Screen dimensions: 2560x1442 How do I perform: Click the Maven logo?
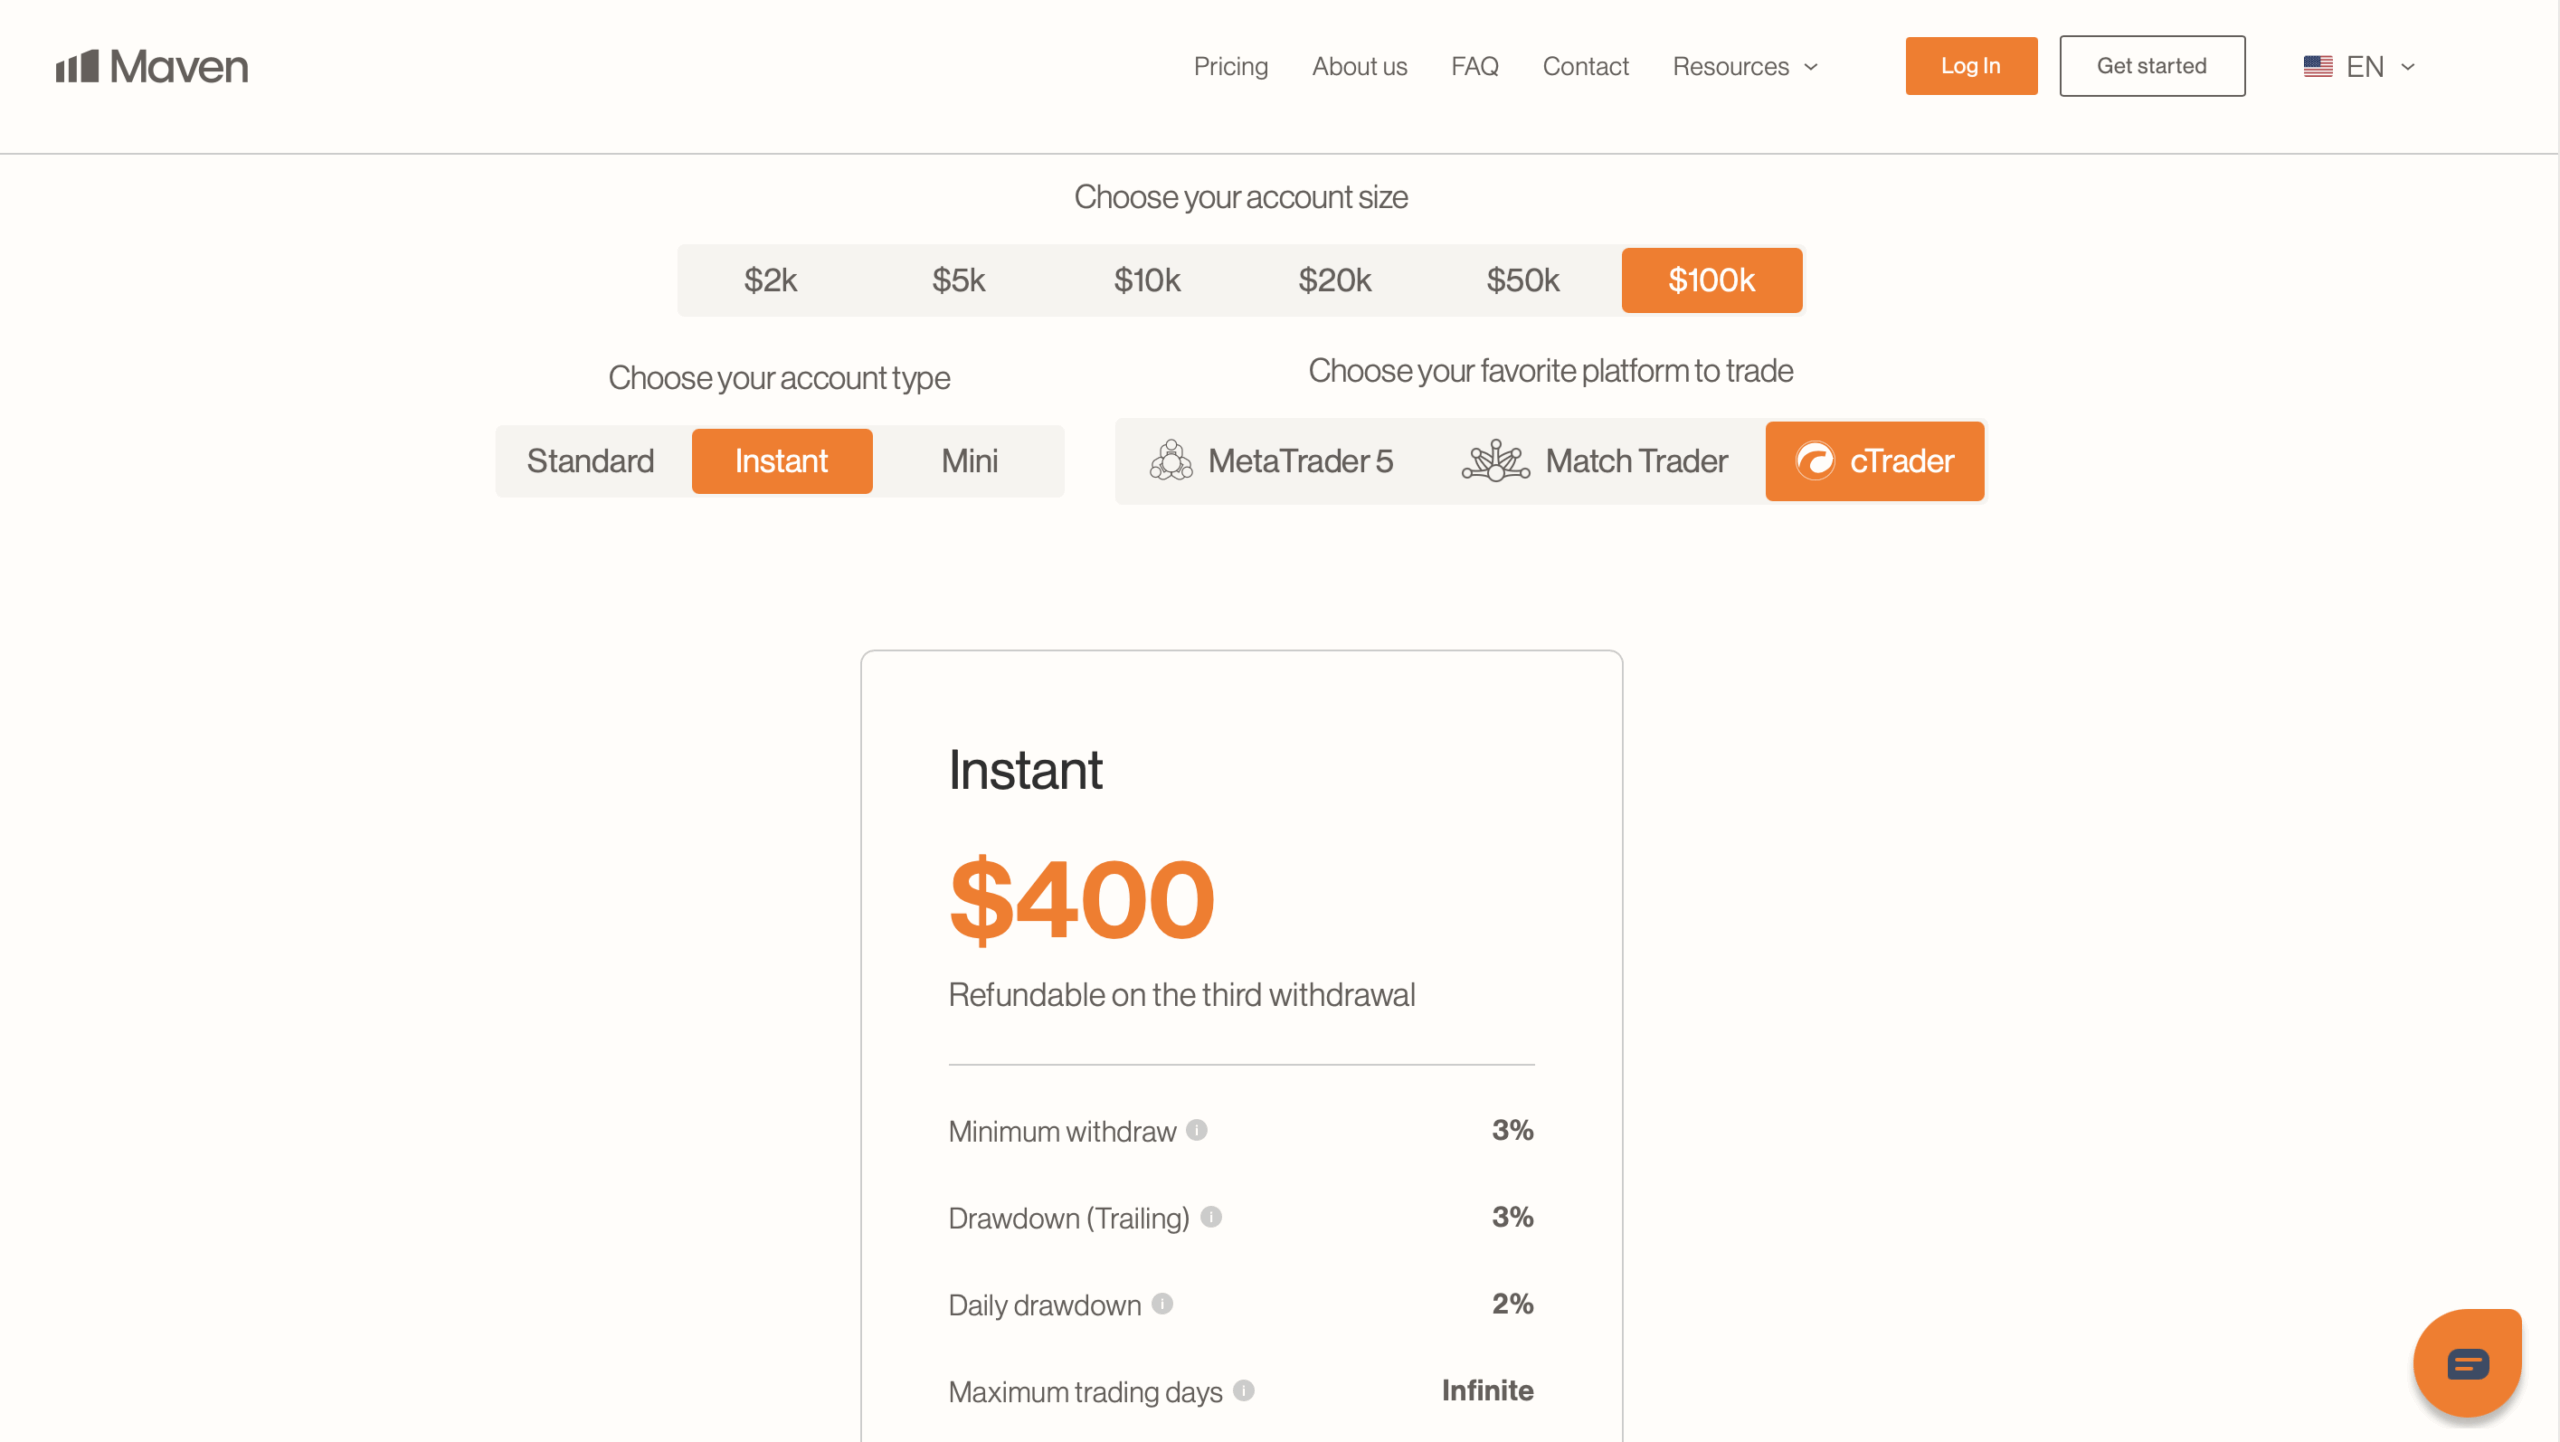[x=151, y=65]
